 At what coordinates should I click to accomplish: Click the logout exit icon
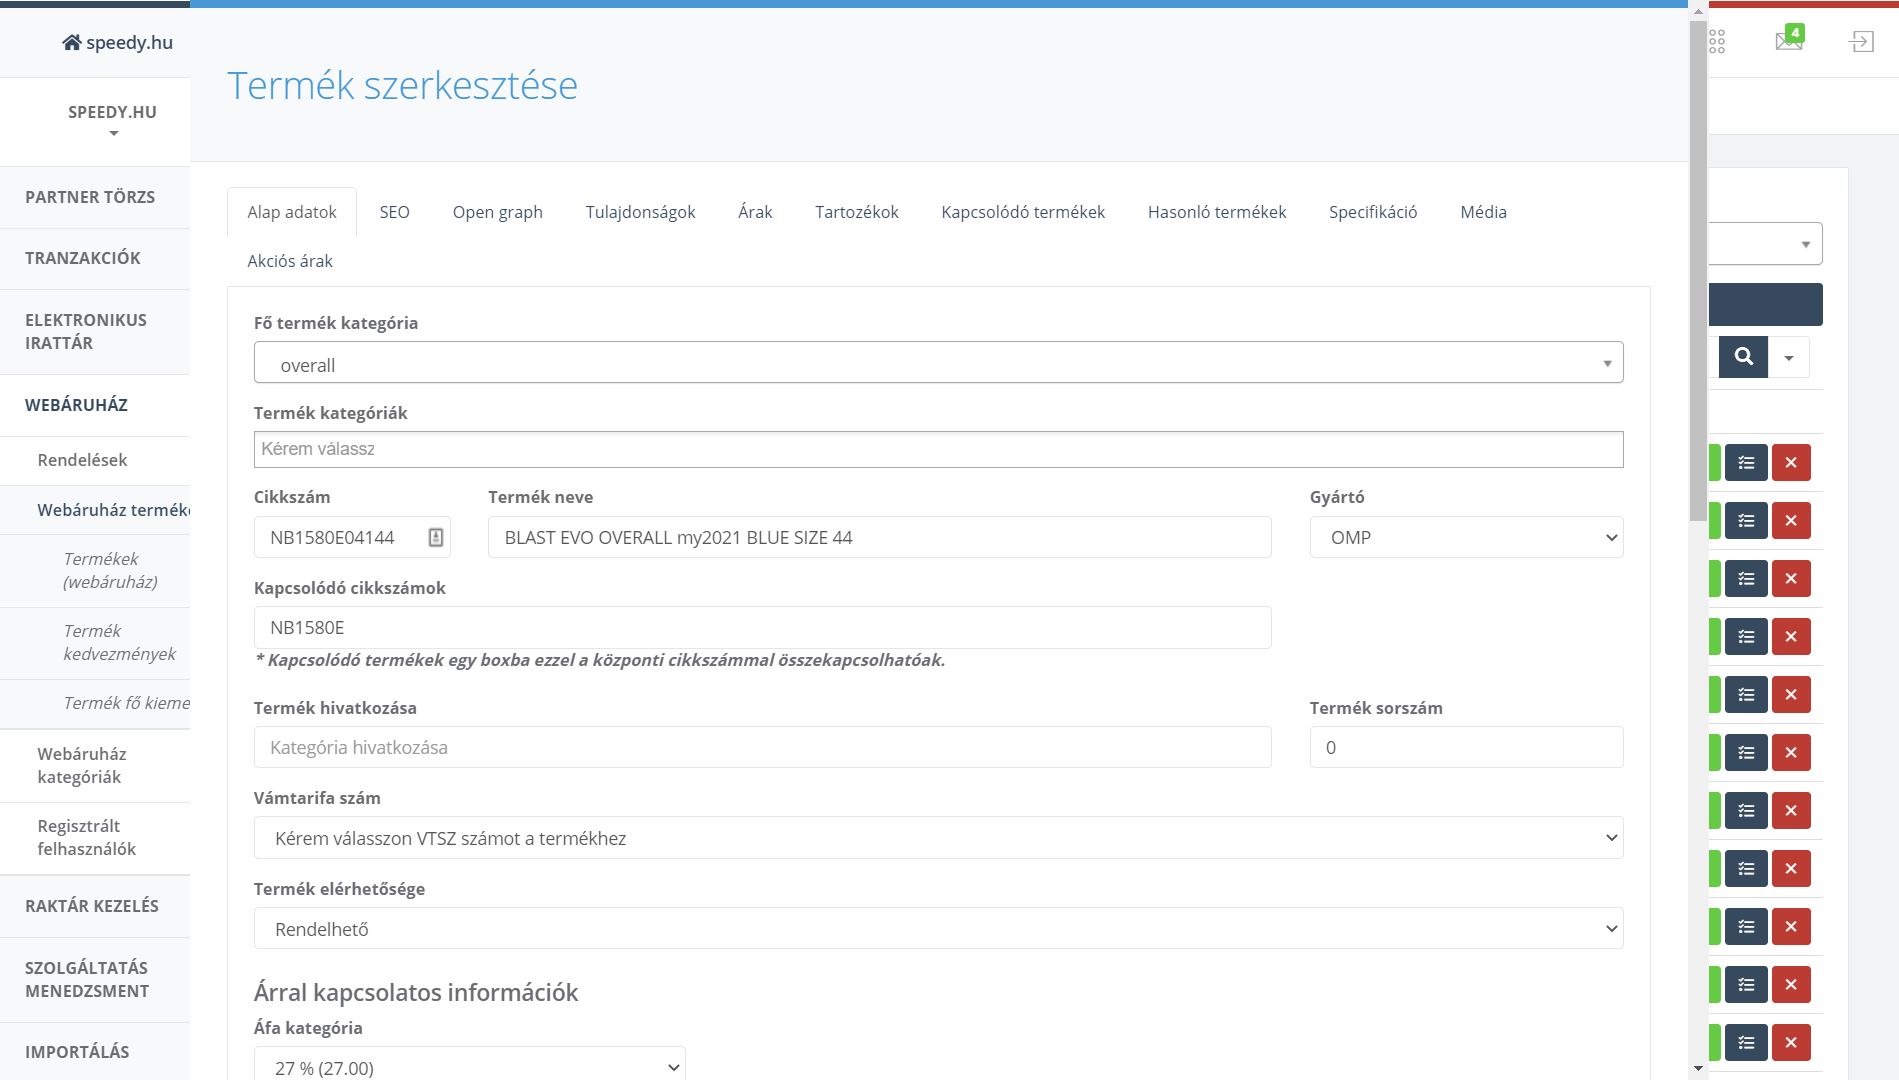click(x=1861, y=41)
